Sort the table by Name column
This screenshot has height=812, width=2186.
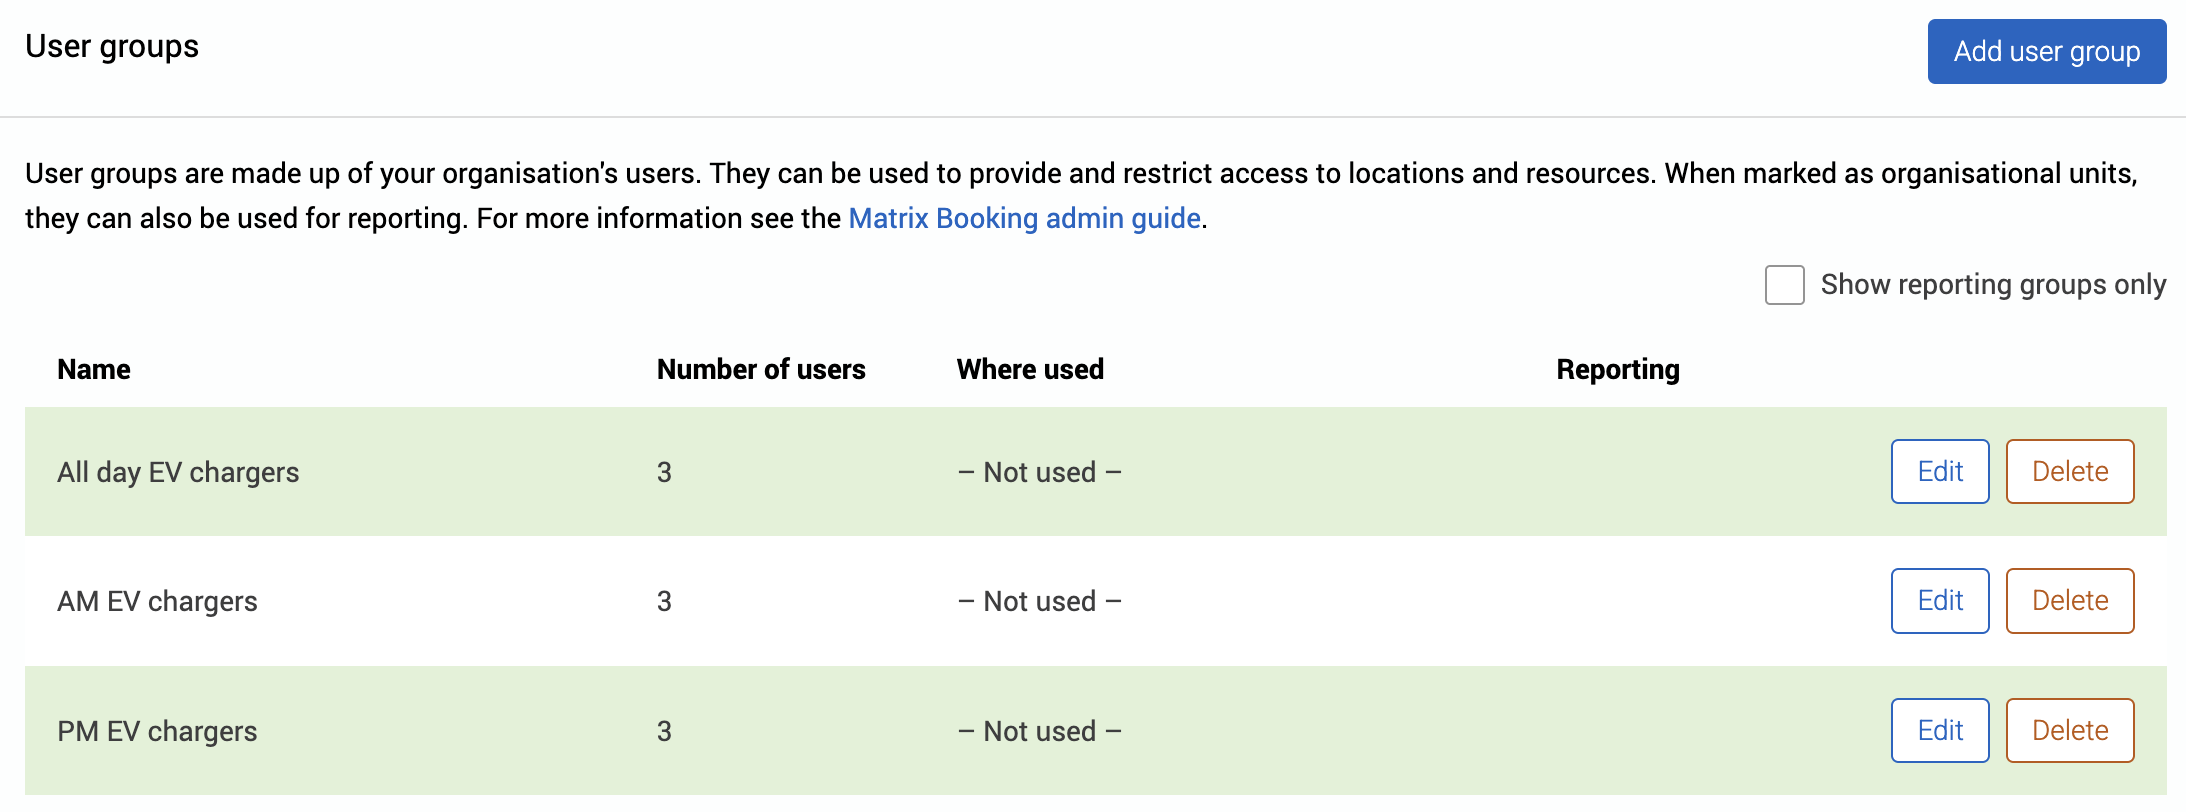(93, 369)
